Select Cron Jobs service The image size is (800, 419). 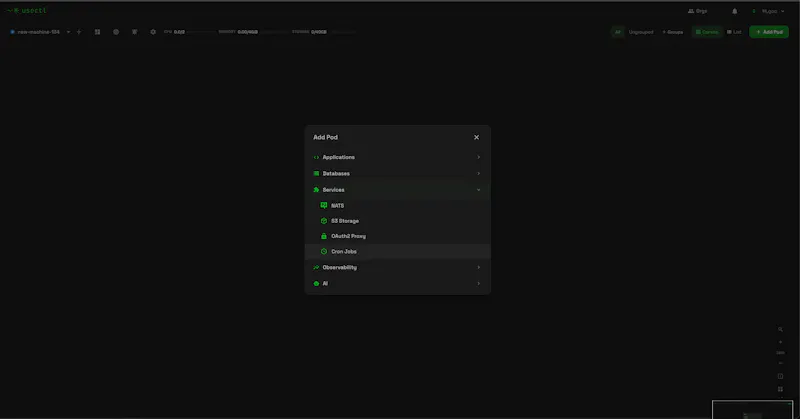click(397, 252)
